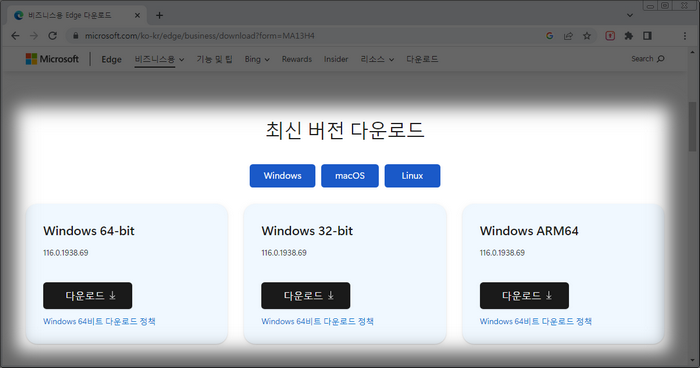Expand the tab search chevron

click(x=630, y=15)
